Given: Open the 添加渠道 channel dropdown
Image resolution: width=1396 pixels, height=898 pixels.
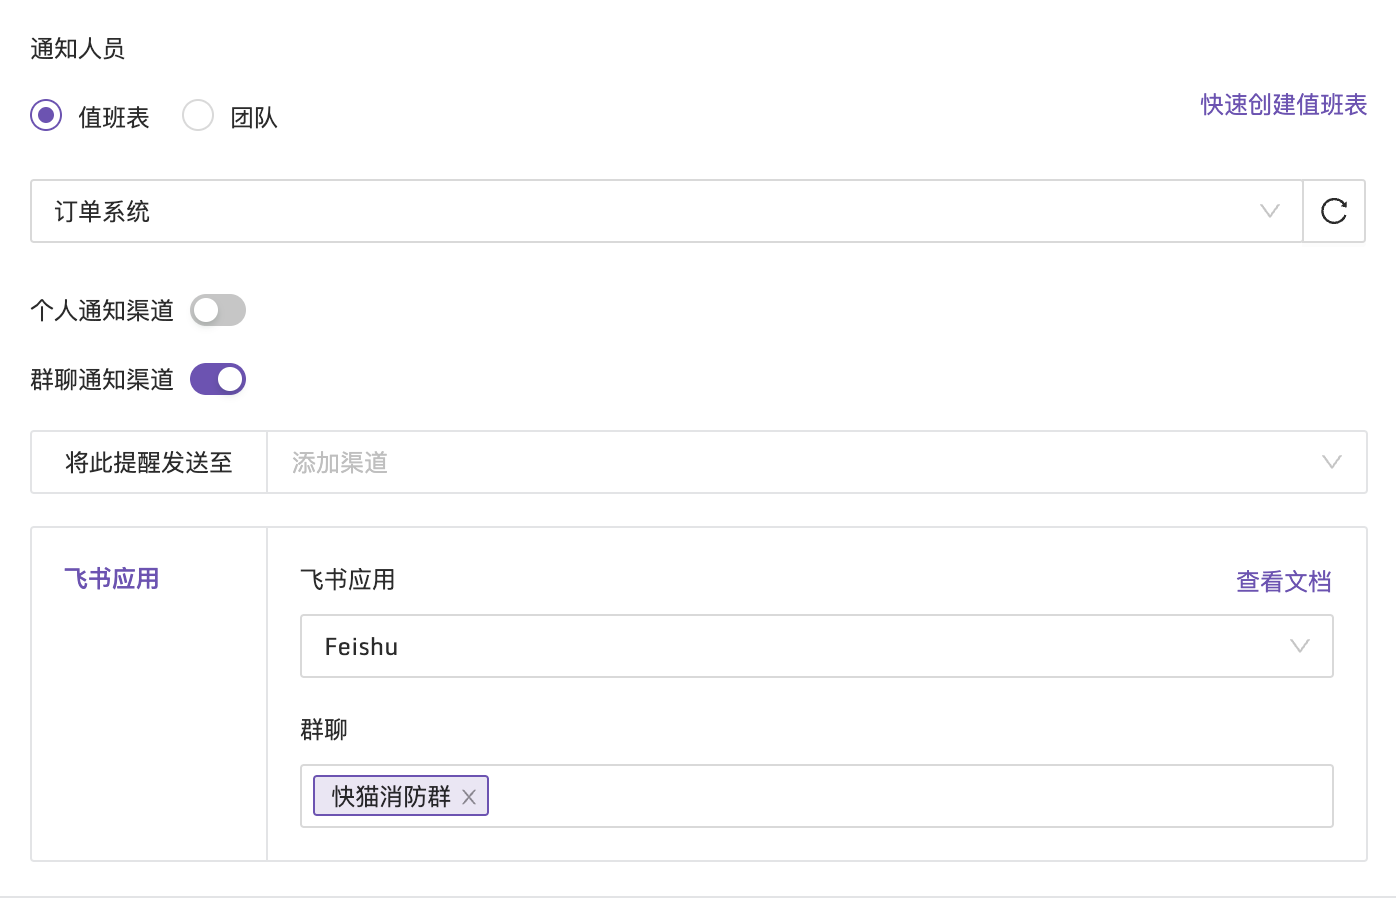Looking at the screenshot, I should point(816,462).
